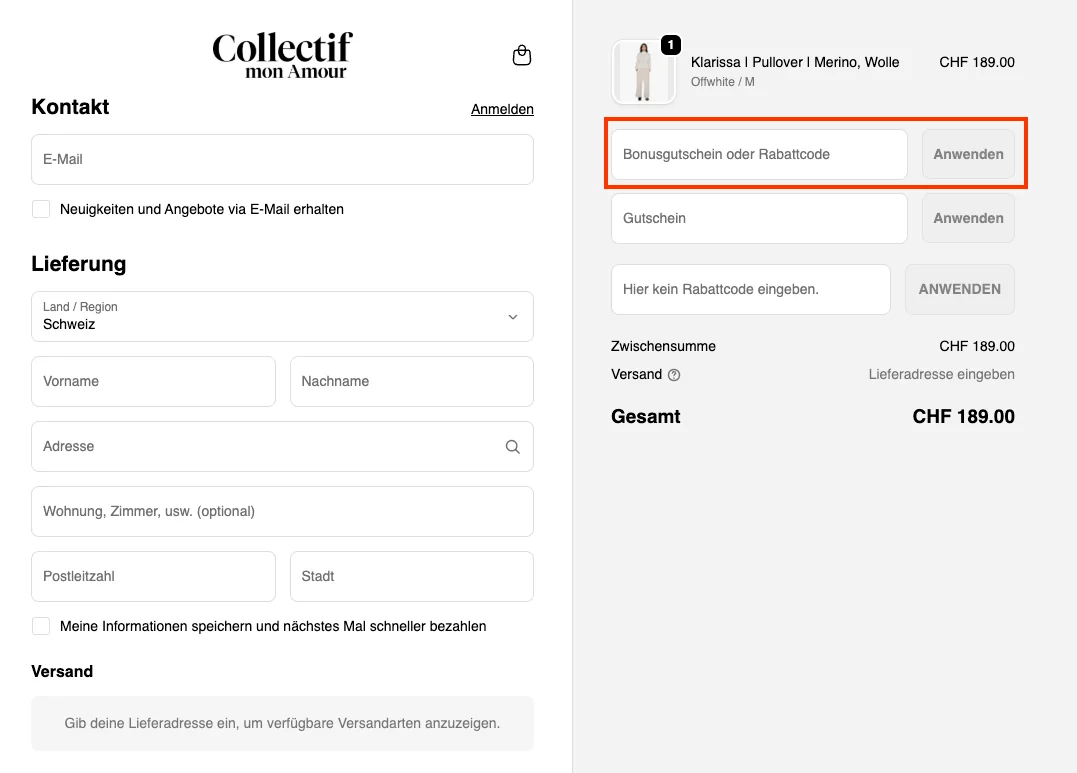This screenshot has height=773, width=1077.
Task: Click the Bonusgutschein oder Rabattcode field
Action: pos(757,154)
